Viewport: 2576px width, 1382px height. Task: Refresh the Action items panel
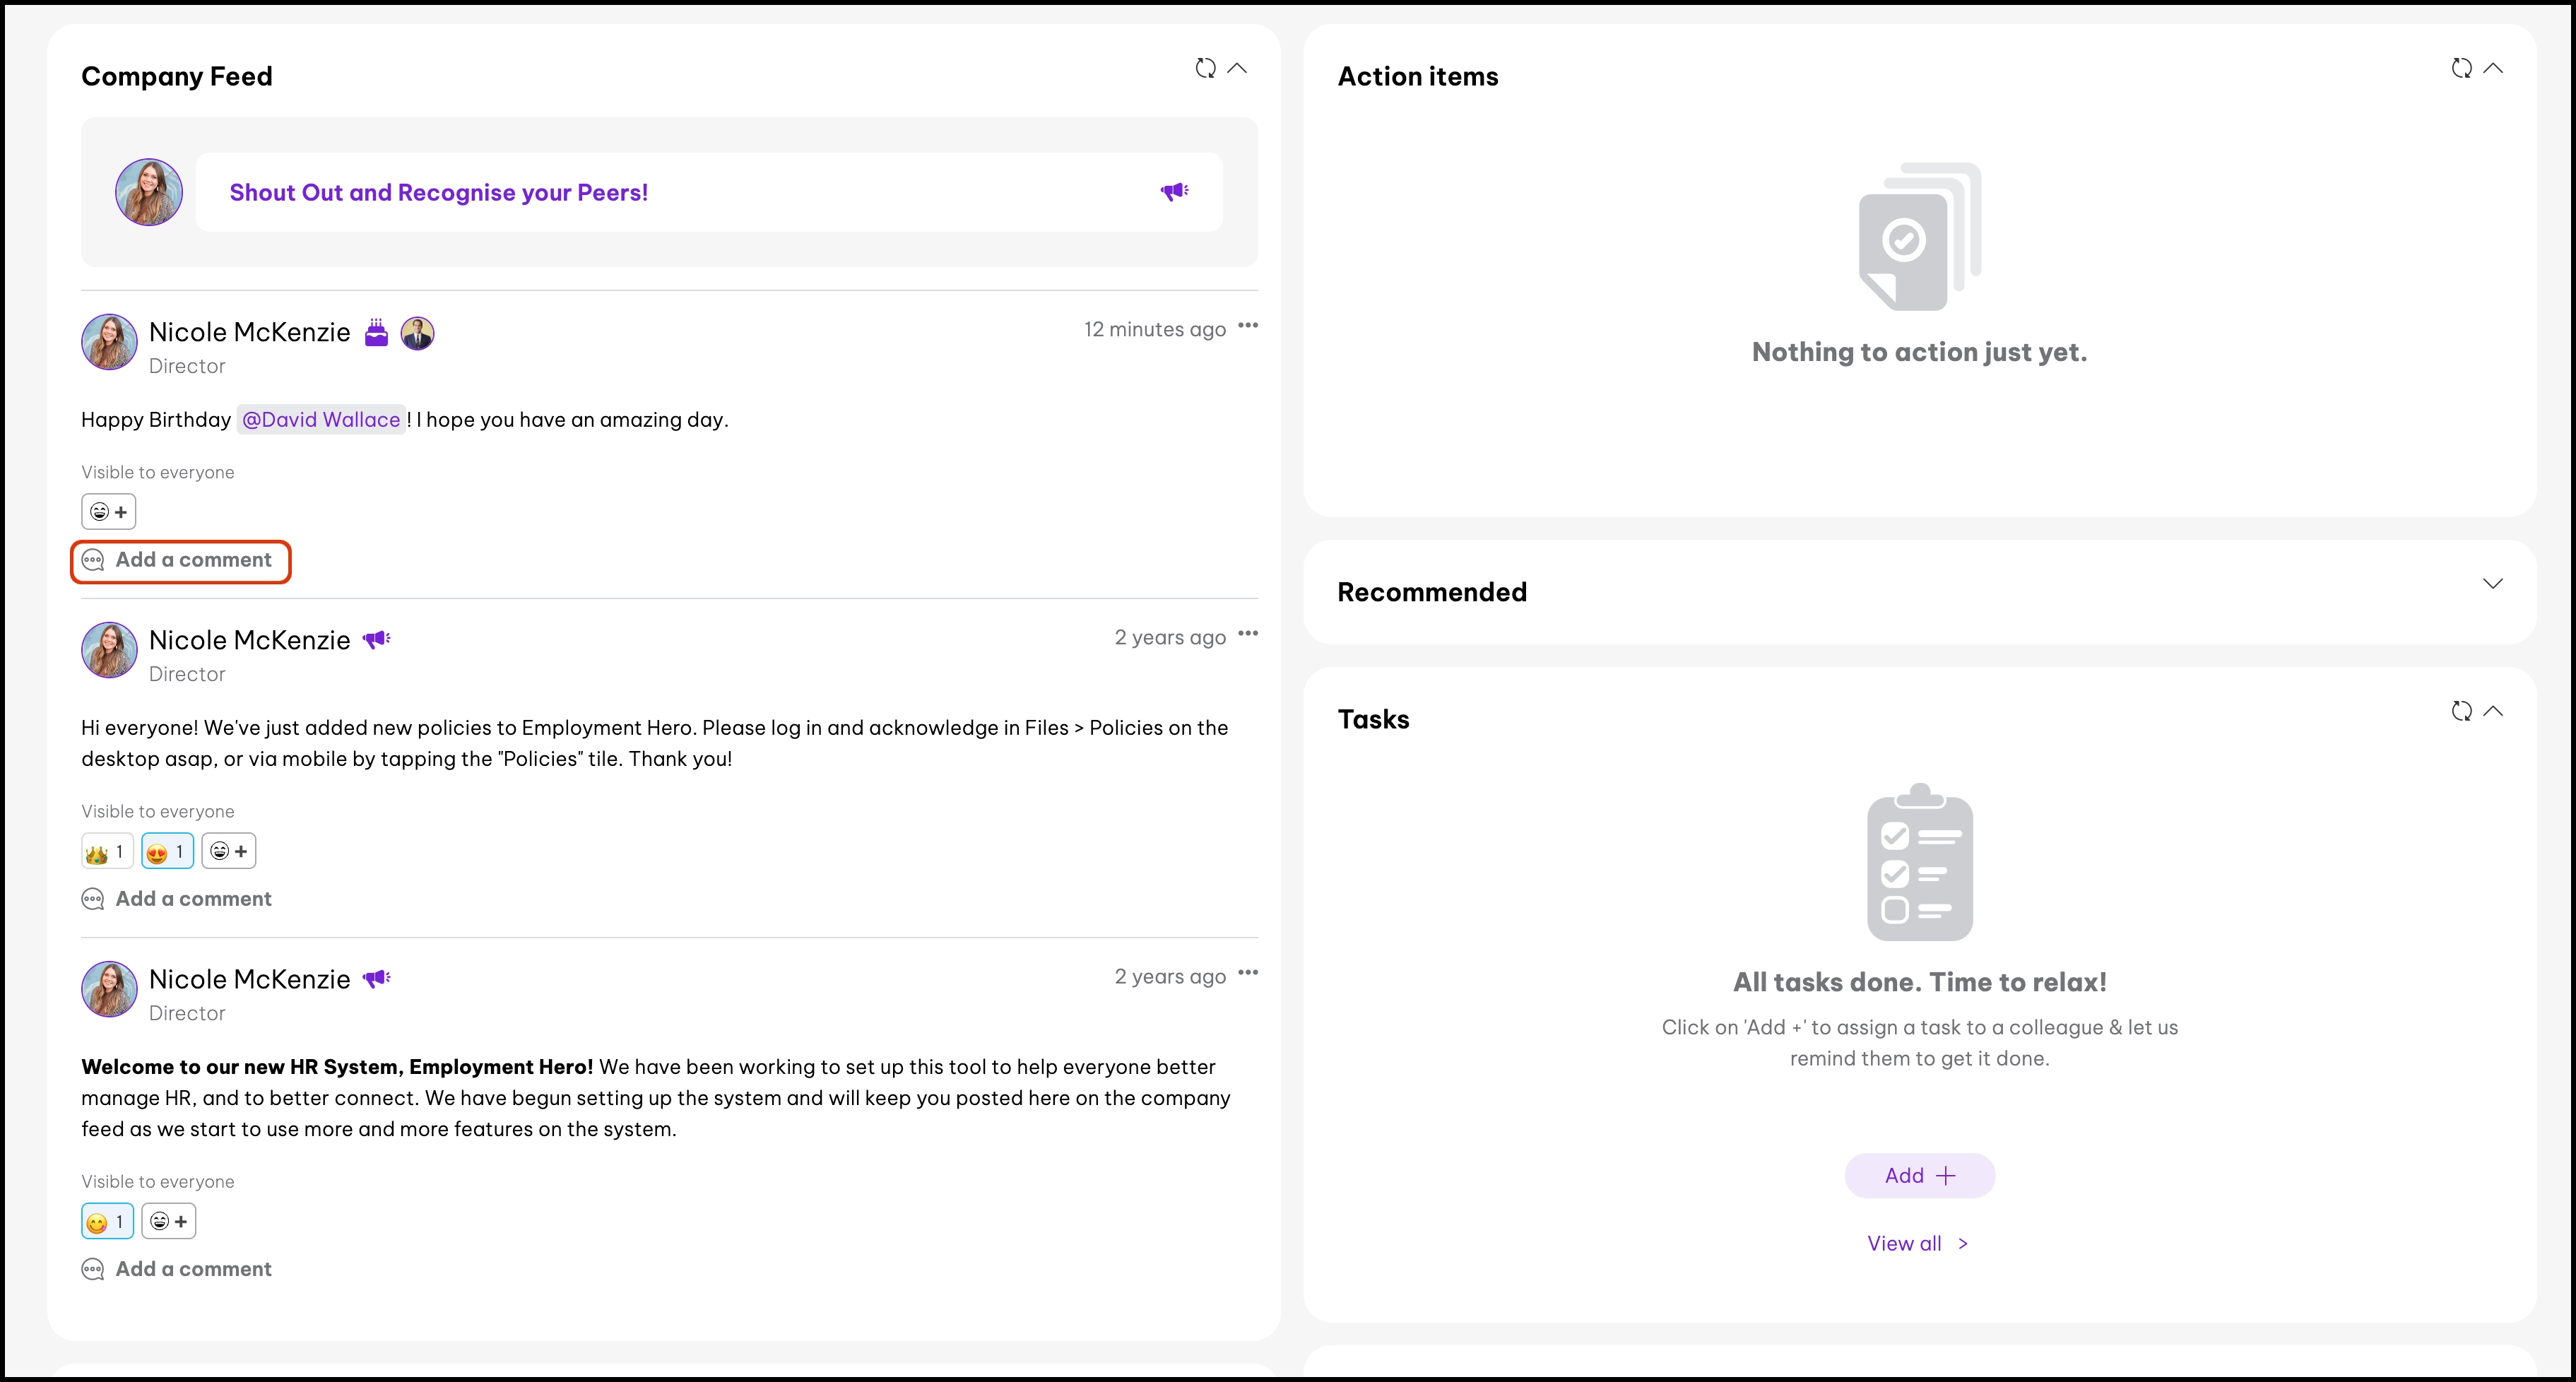tap(2461, 68)
